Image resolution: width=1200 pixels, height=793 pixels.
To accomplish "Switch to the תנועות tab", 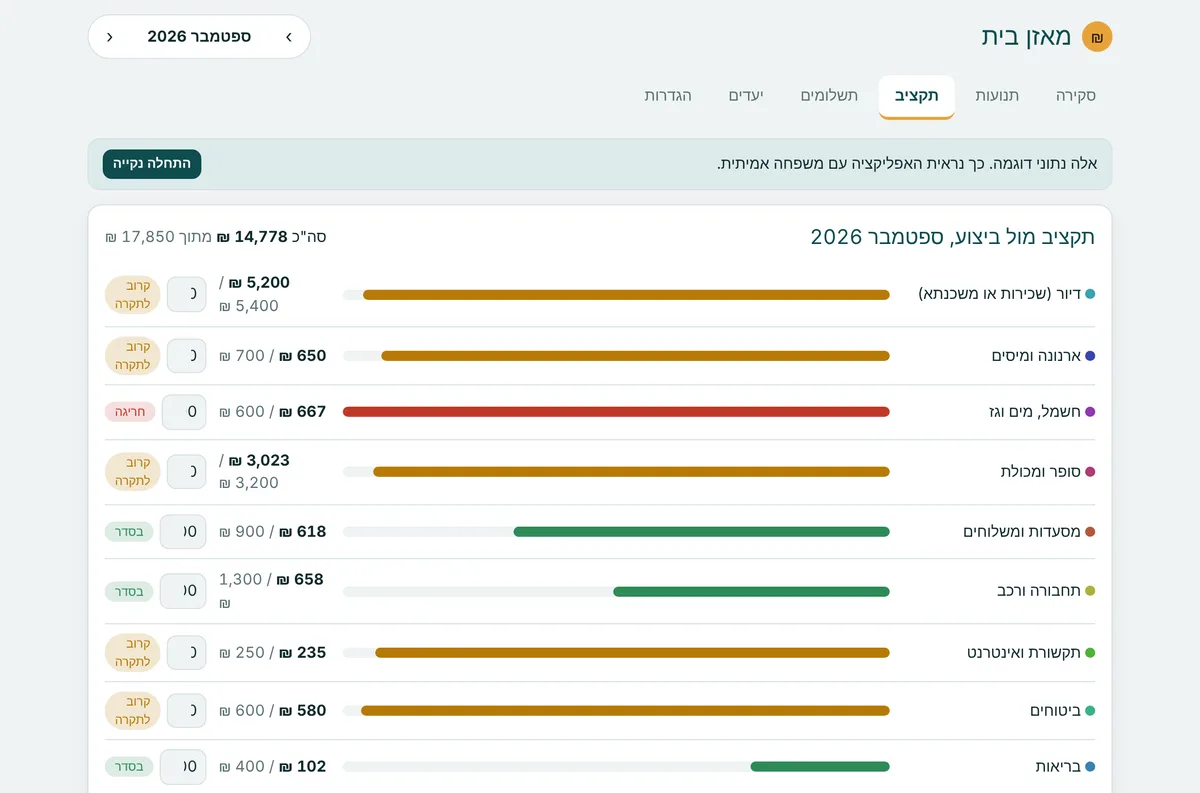I will (x=997, y=96).
